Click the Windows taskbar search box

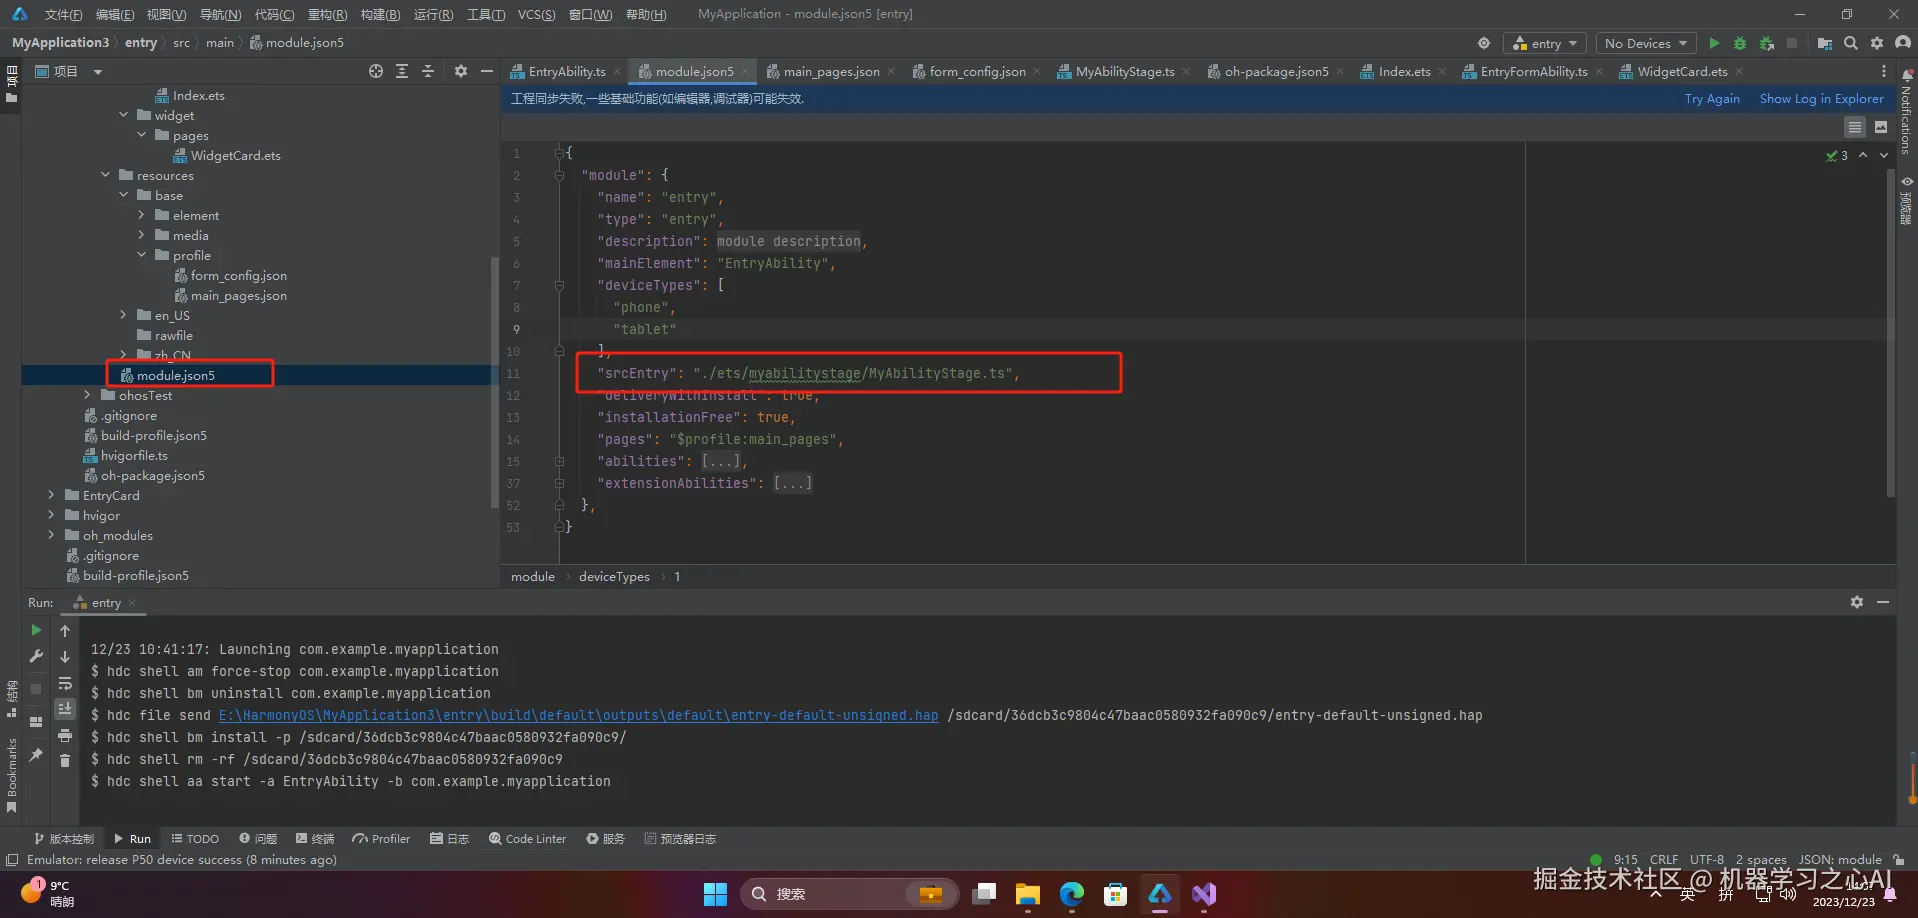(849, 893)
